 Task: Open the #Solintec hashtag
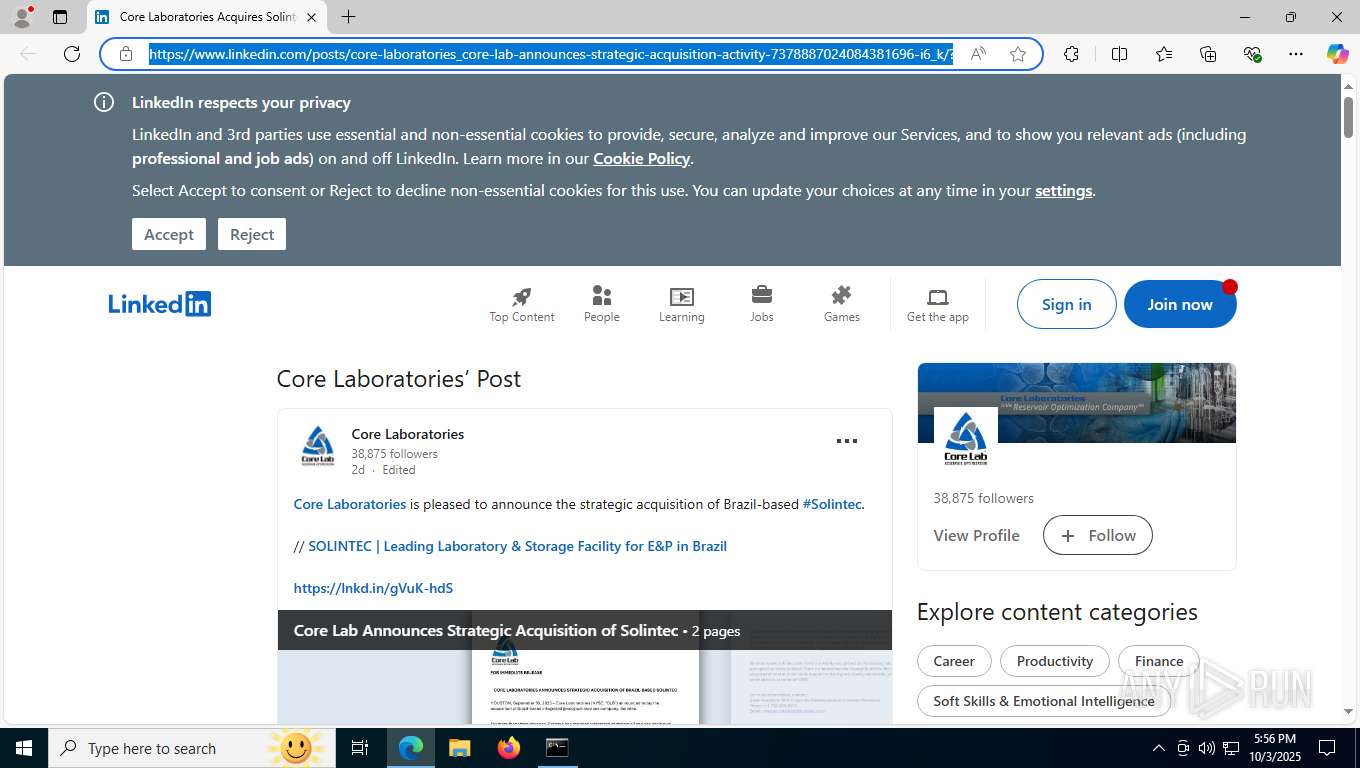click(832, 504)
